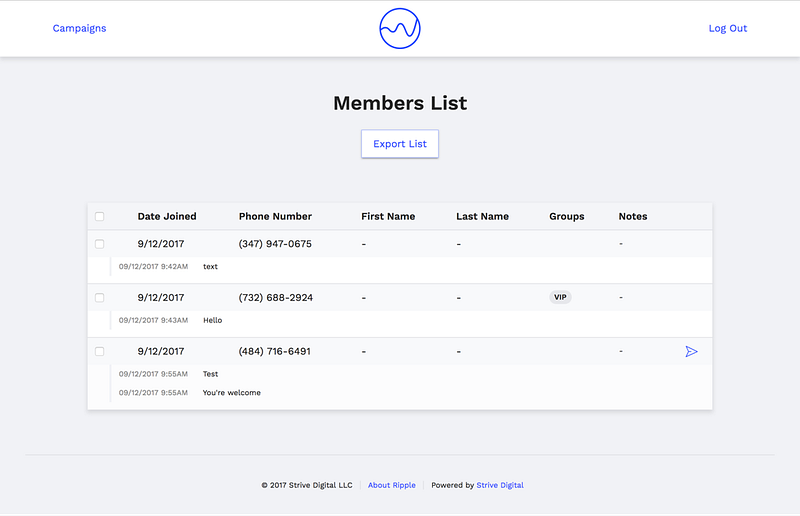Click the Groups column header
The width and height of the screenshot is (800, 516).
pos(567,216)
